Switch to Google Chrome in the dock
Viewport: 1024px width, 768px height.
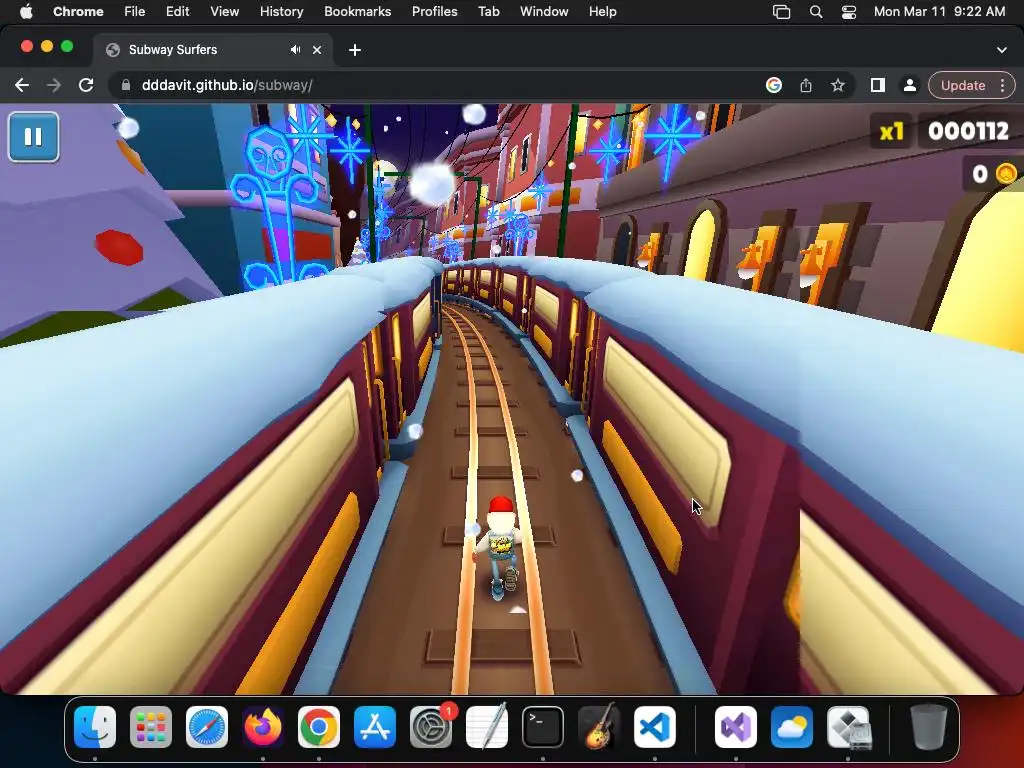(x=319, y=727)
